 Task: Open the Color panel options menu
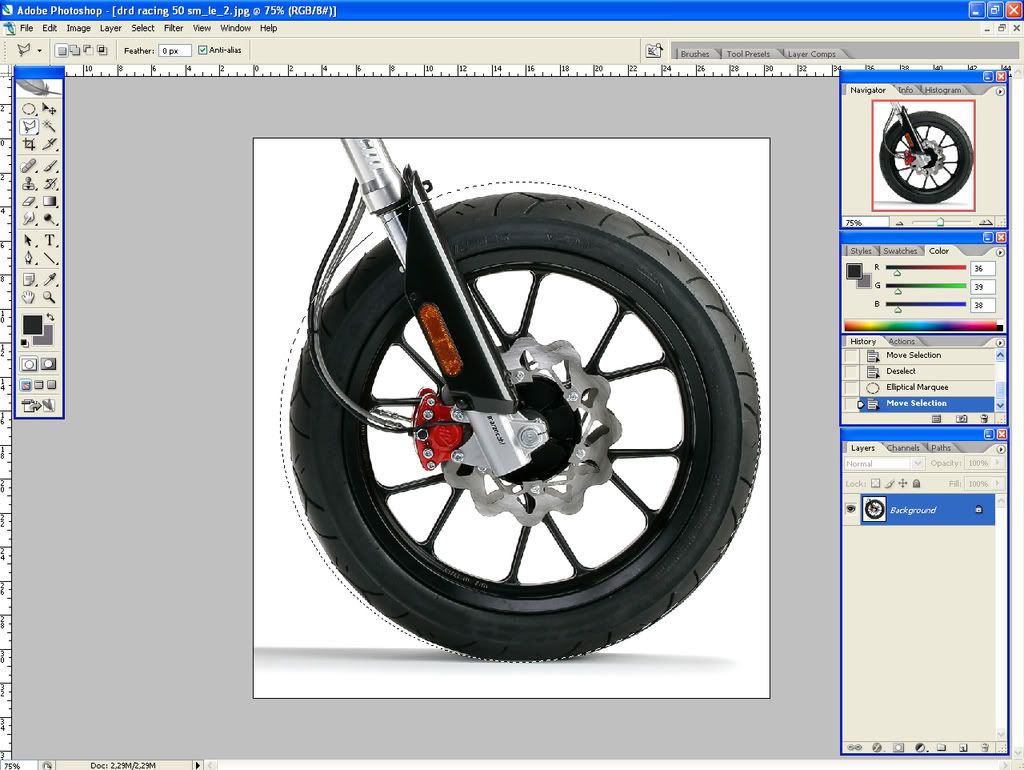coord(1000,252)
